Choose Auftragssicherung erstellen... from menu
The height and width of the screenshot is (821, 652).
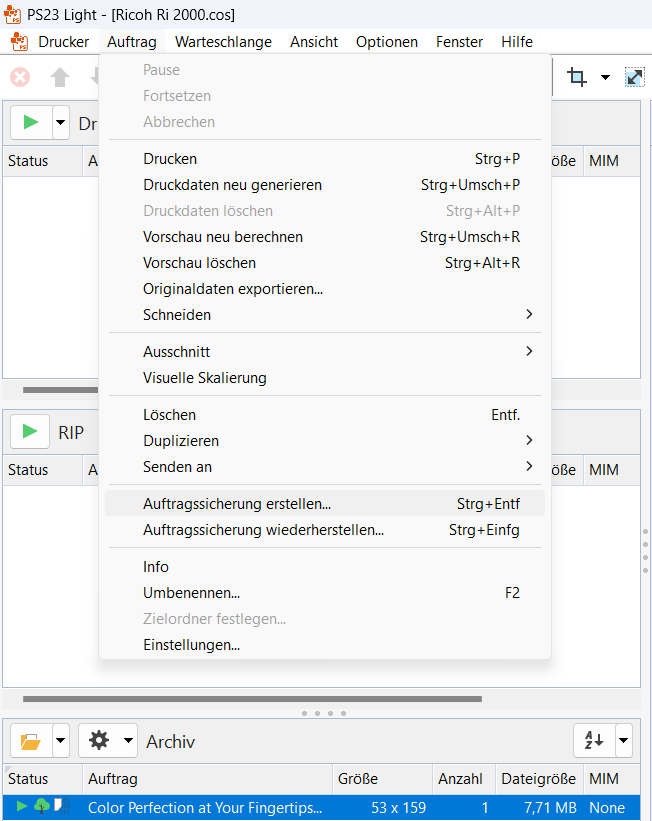point(237,504)
